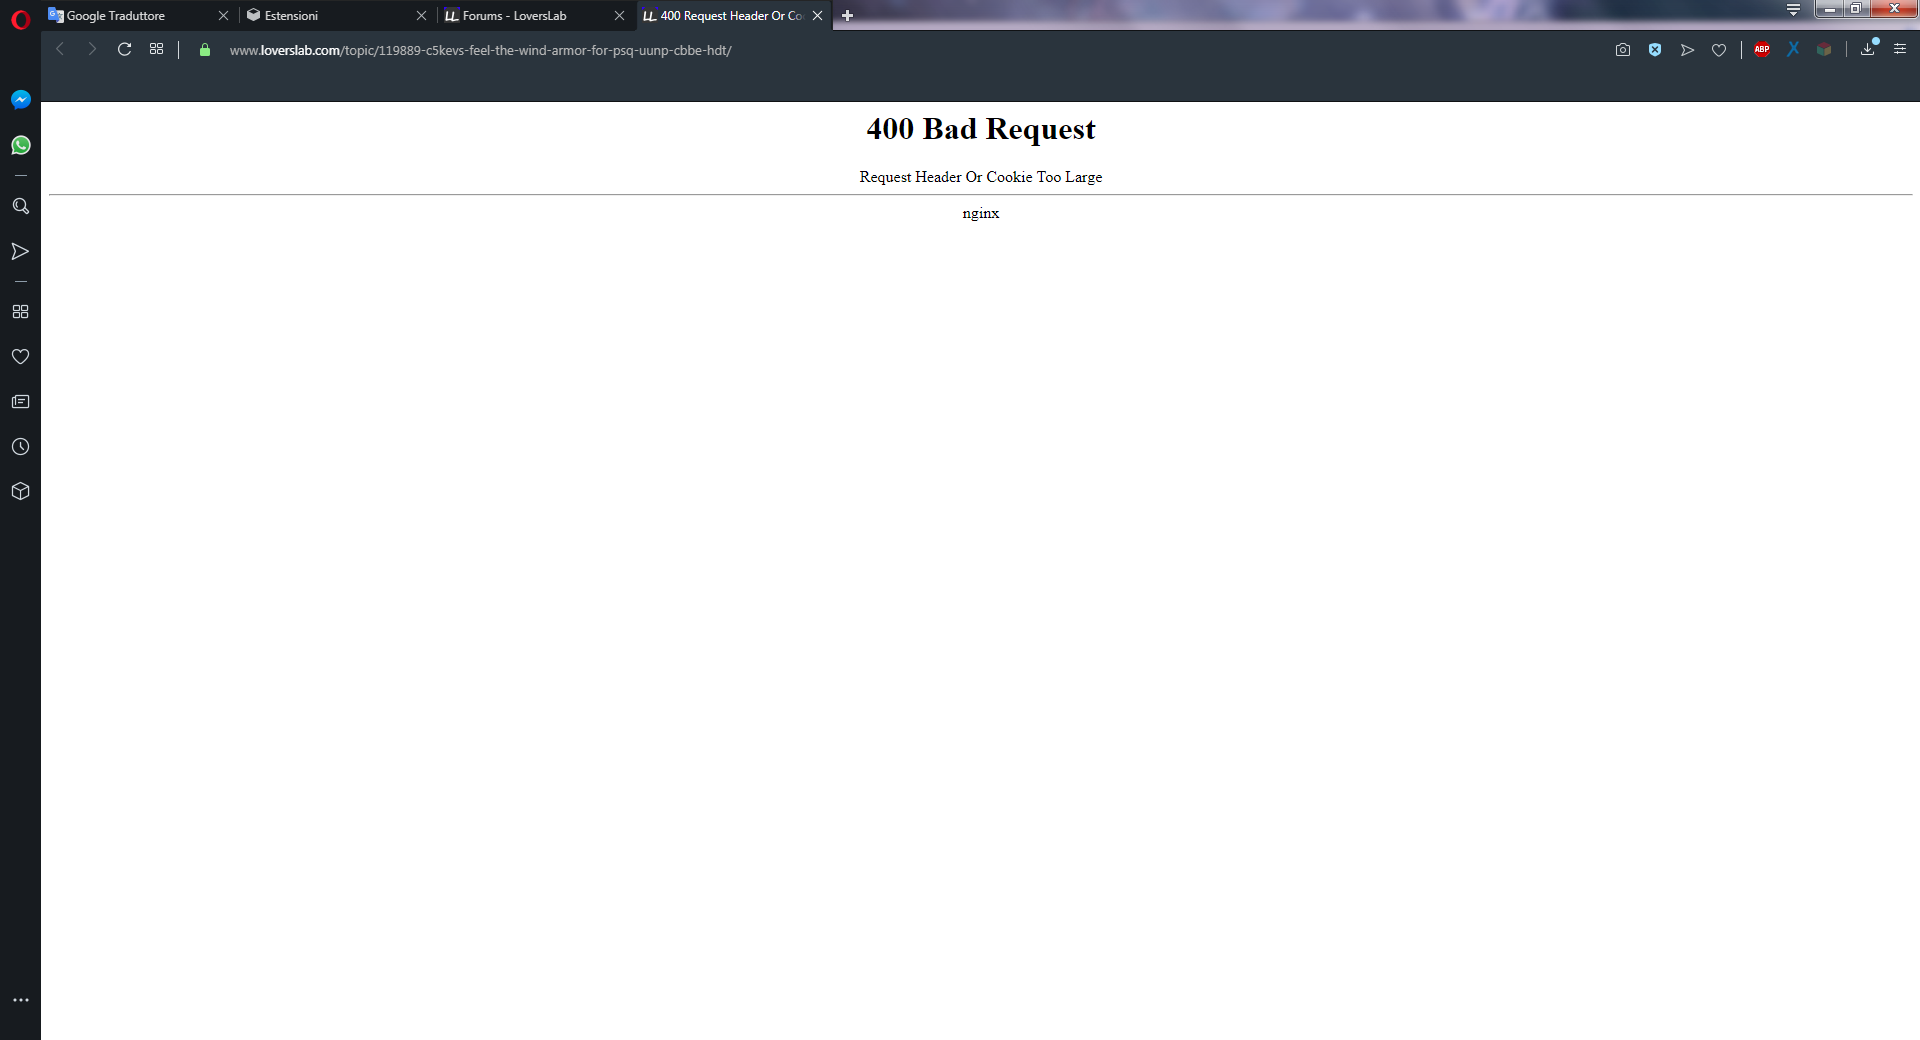Viewport: 1920px width, 1040px height.
Task: Open Extensions cube in the sidebar
Action: [x=20, y=491]
